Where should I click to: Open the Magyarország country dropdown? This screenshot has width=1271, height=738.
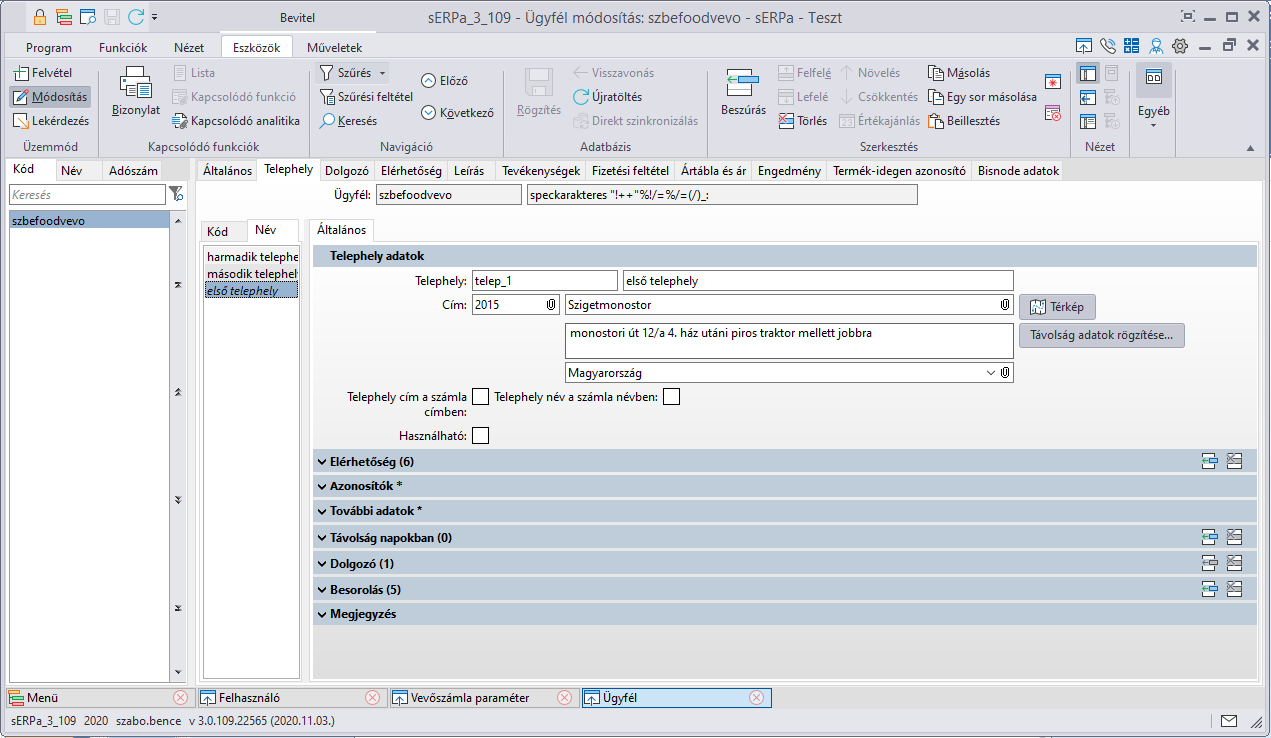pyautogui.click(x=990, y=373)
